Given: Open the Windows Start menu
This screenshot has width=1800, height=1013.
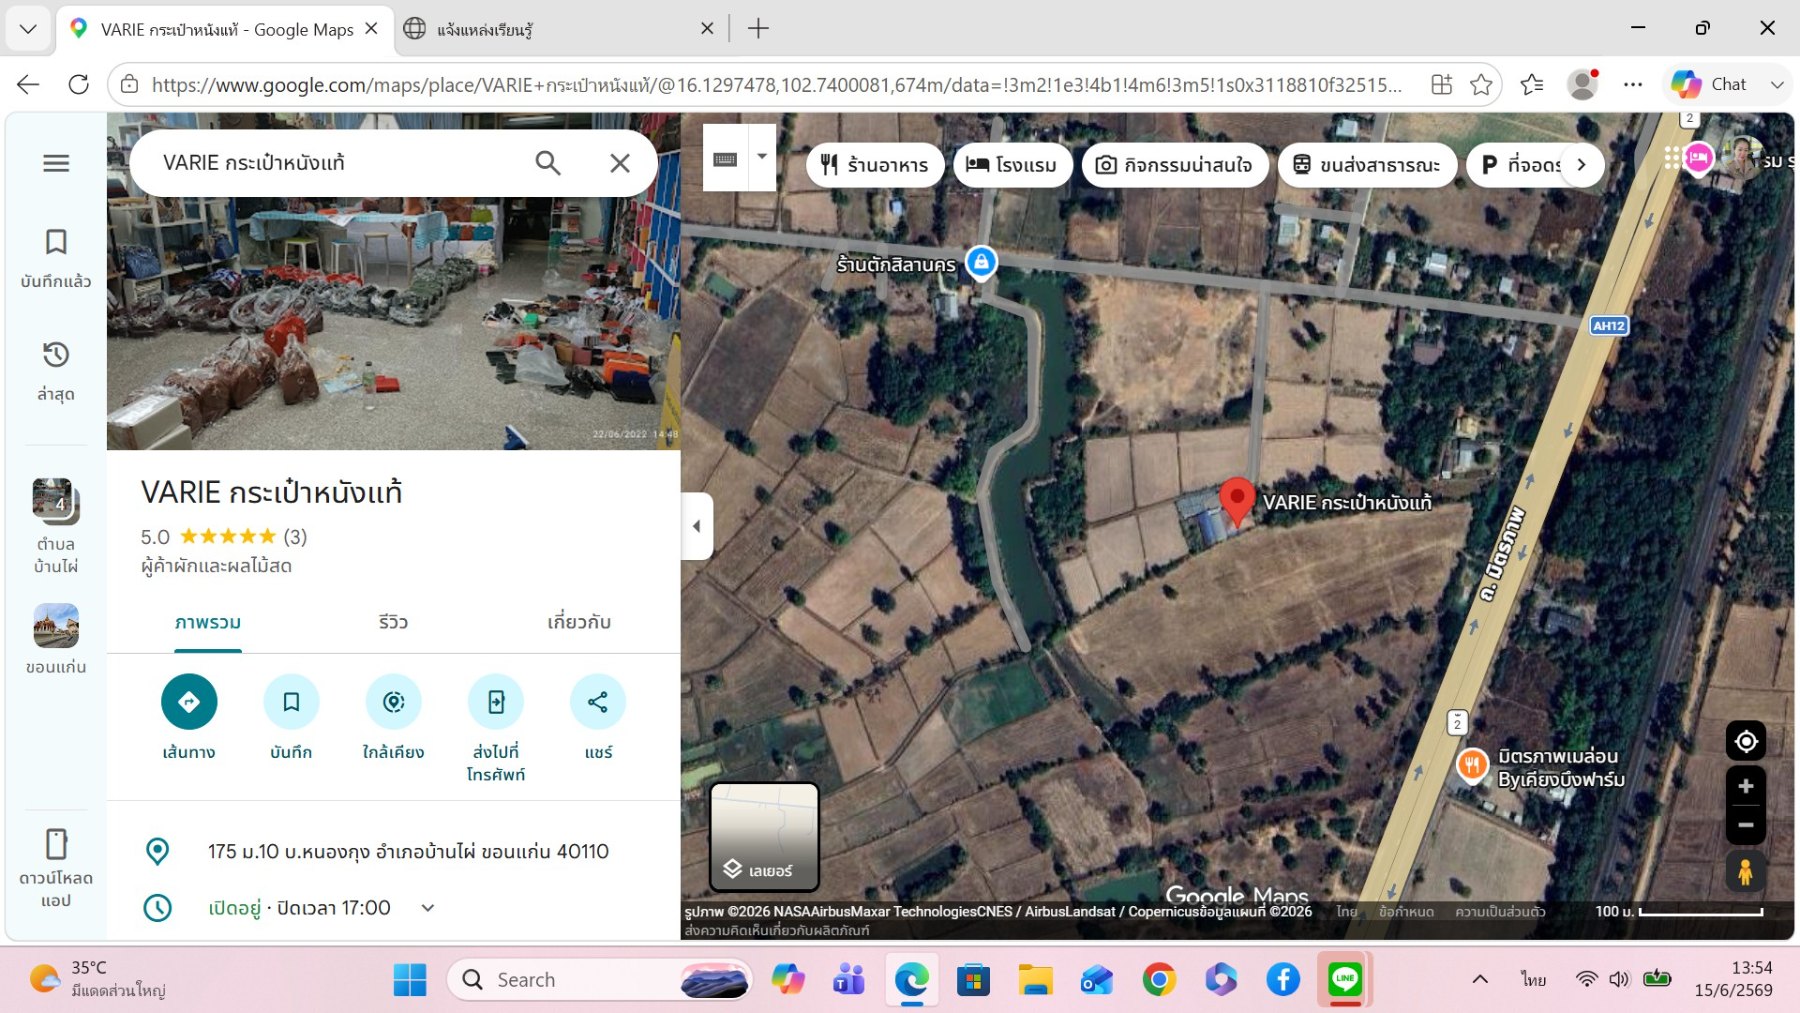Looking at the screenshot, I should (x=410, y=980).
